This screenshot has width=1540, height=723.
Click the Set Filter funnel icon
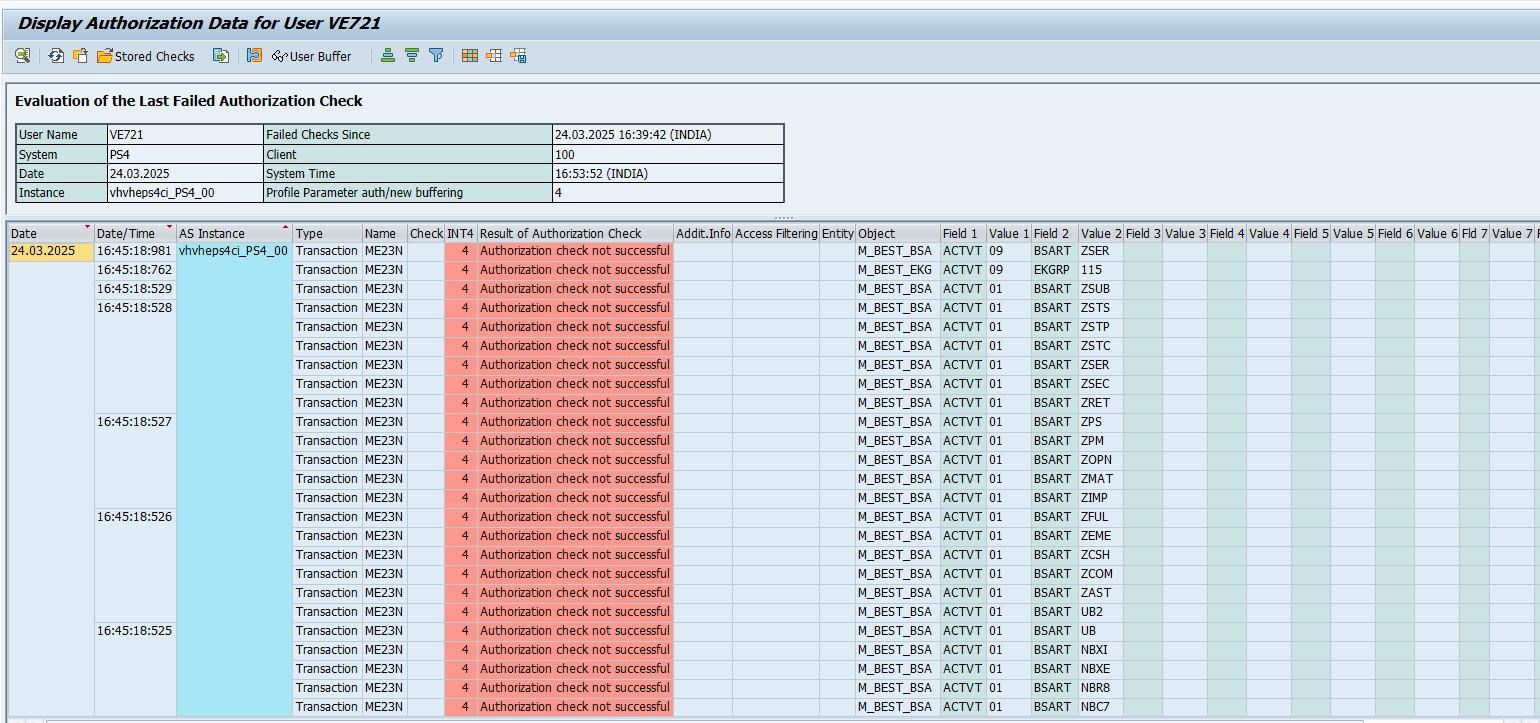point(436,56)
